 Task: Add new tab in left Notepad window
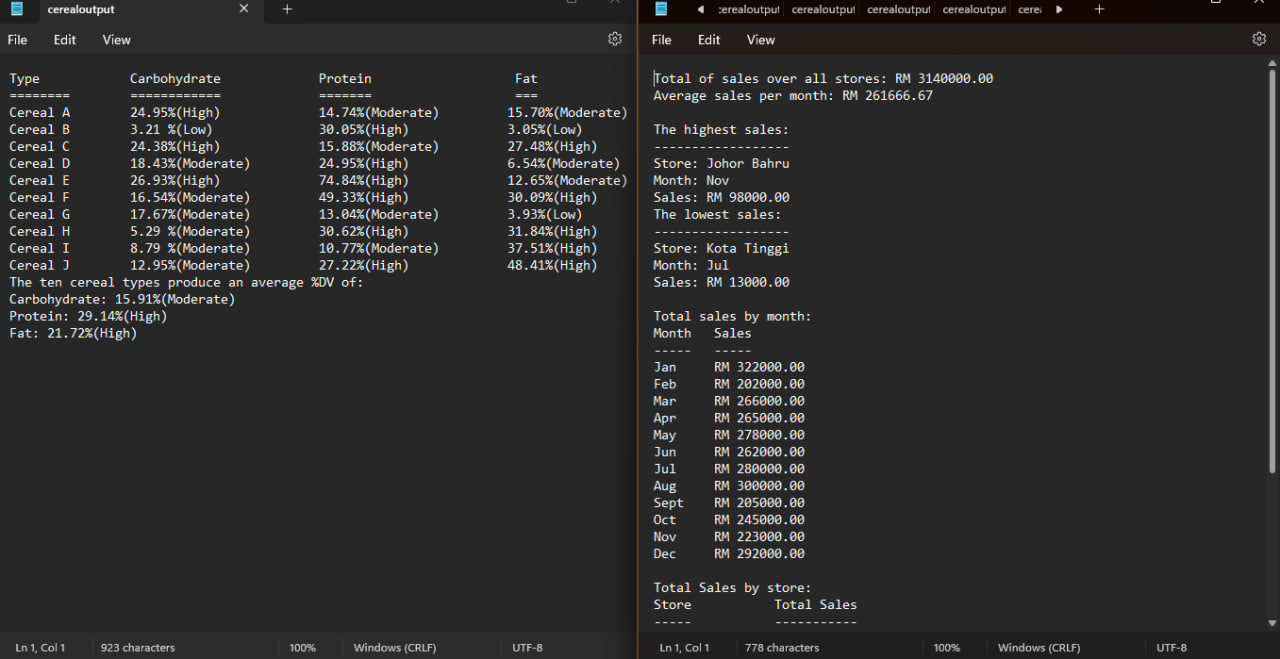287,9
